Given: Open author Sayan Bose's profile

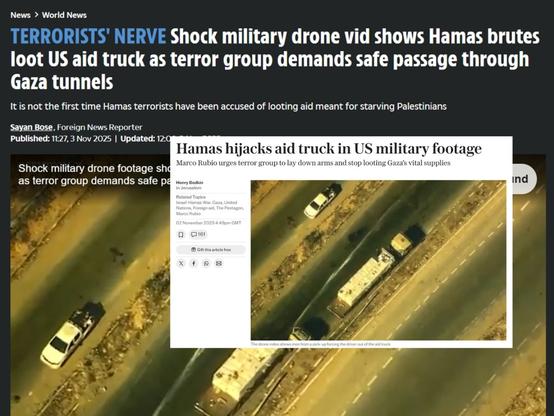Looking at the screenshot, I should point(31,127).
